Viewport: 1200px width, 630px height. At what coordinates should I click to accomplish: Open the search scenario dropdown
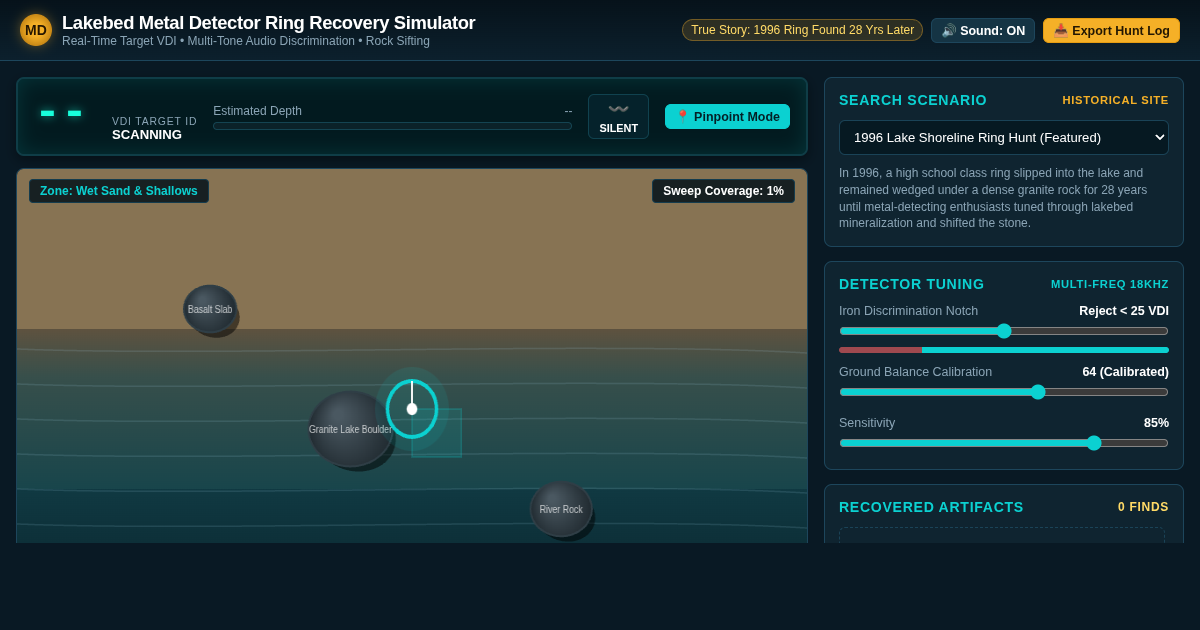[x=1004, y=137]
